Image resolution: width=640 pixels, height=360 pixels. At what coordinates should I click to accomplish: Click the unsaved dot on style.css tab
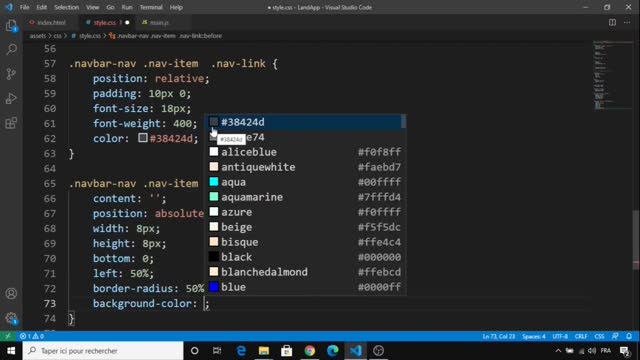pyautogui.click(x=127, y=22)
